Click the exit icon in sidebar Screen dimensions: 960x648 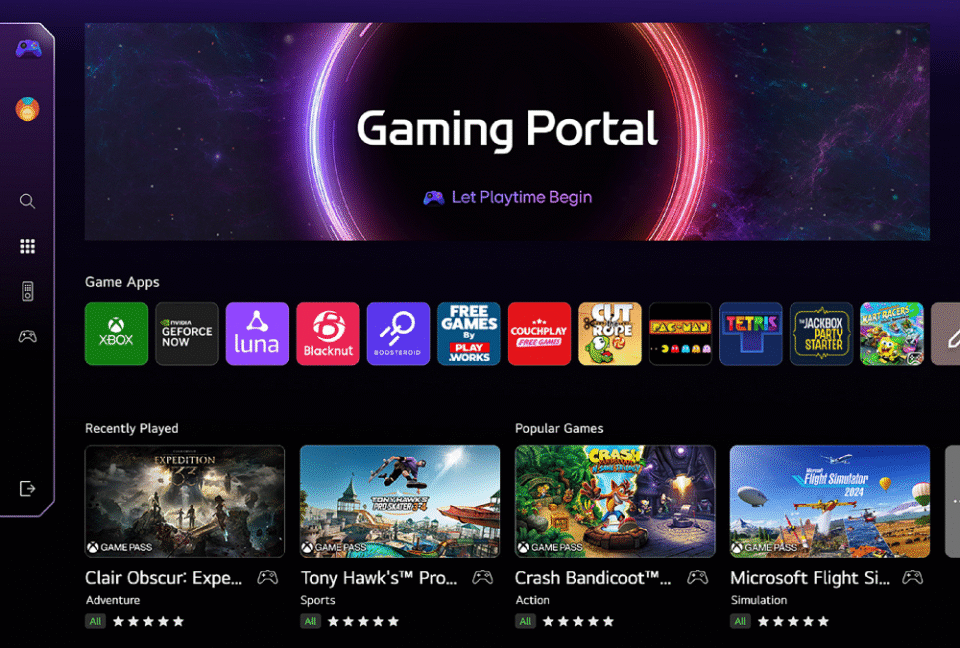[x=27, y=488]
